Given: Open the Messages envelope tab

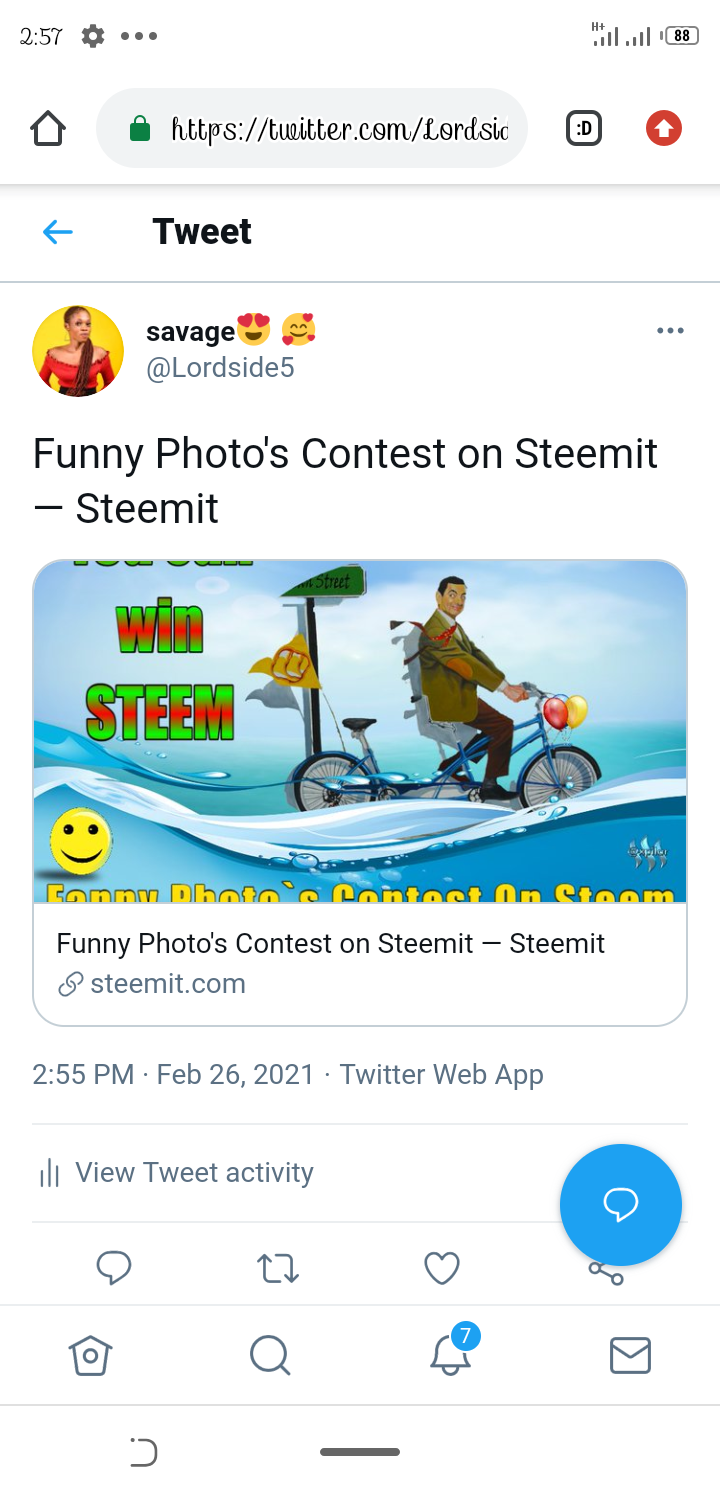Looking at the screenshot, I should tap(630, 1356).
